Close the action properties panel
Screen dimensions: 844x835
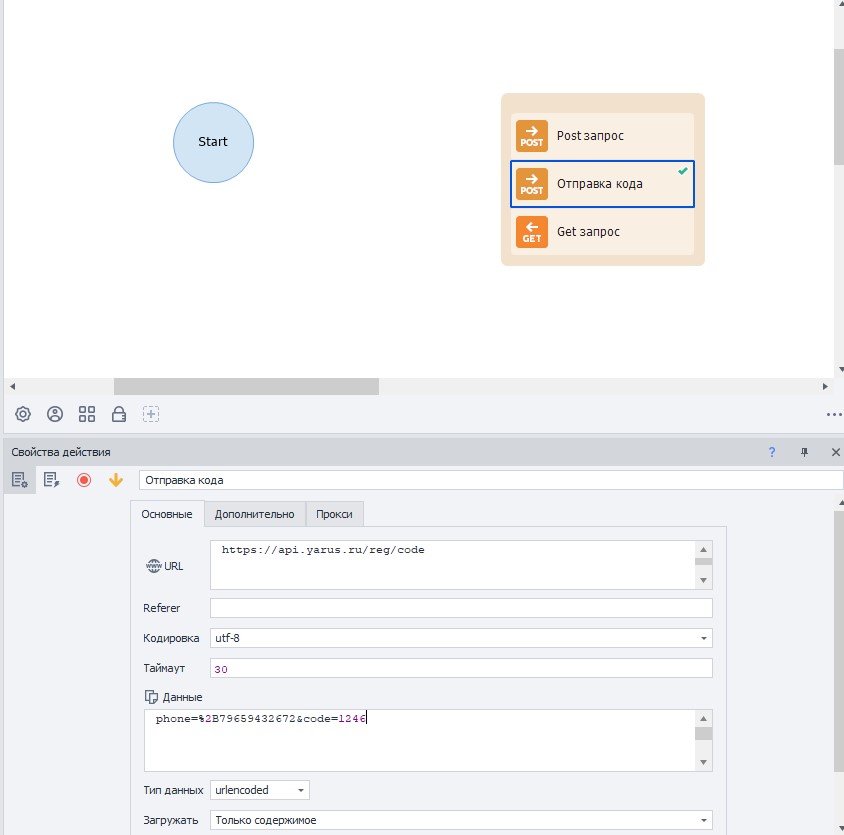pyautogui.click(x=835, y=452)
